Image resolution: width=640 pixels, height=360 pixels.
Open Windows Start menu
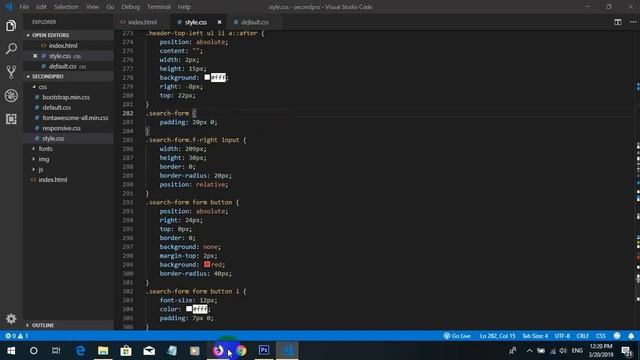(11, 350)
